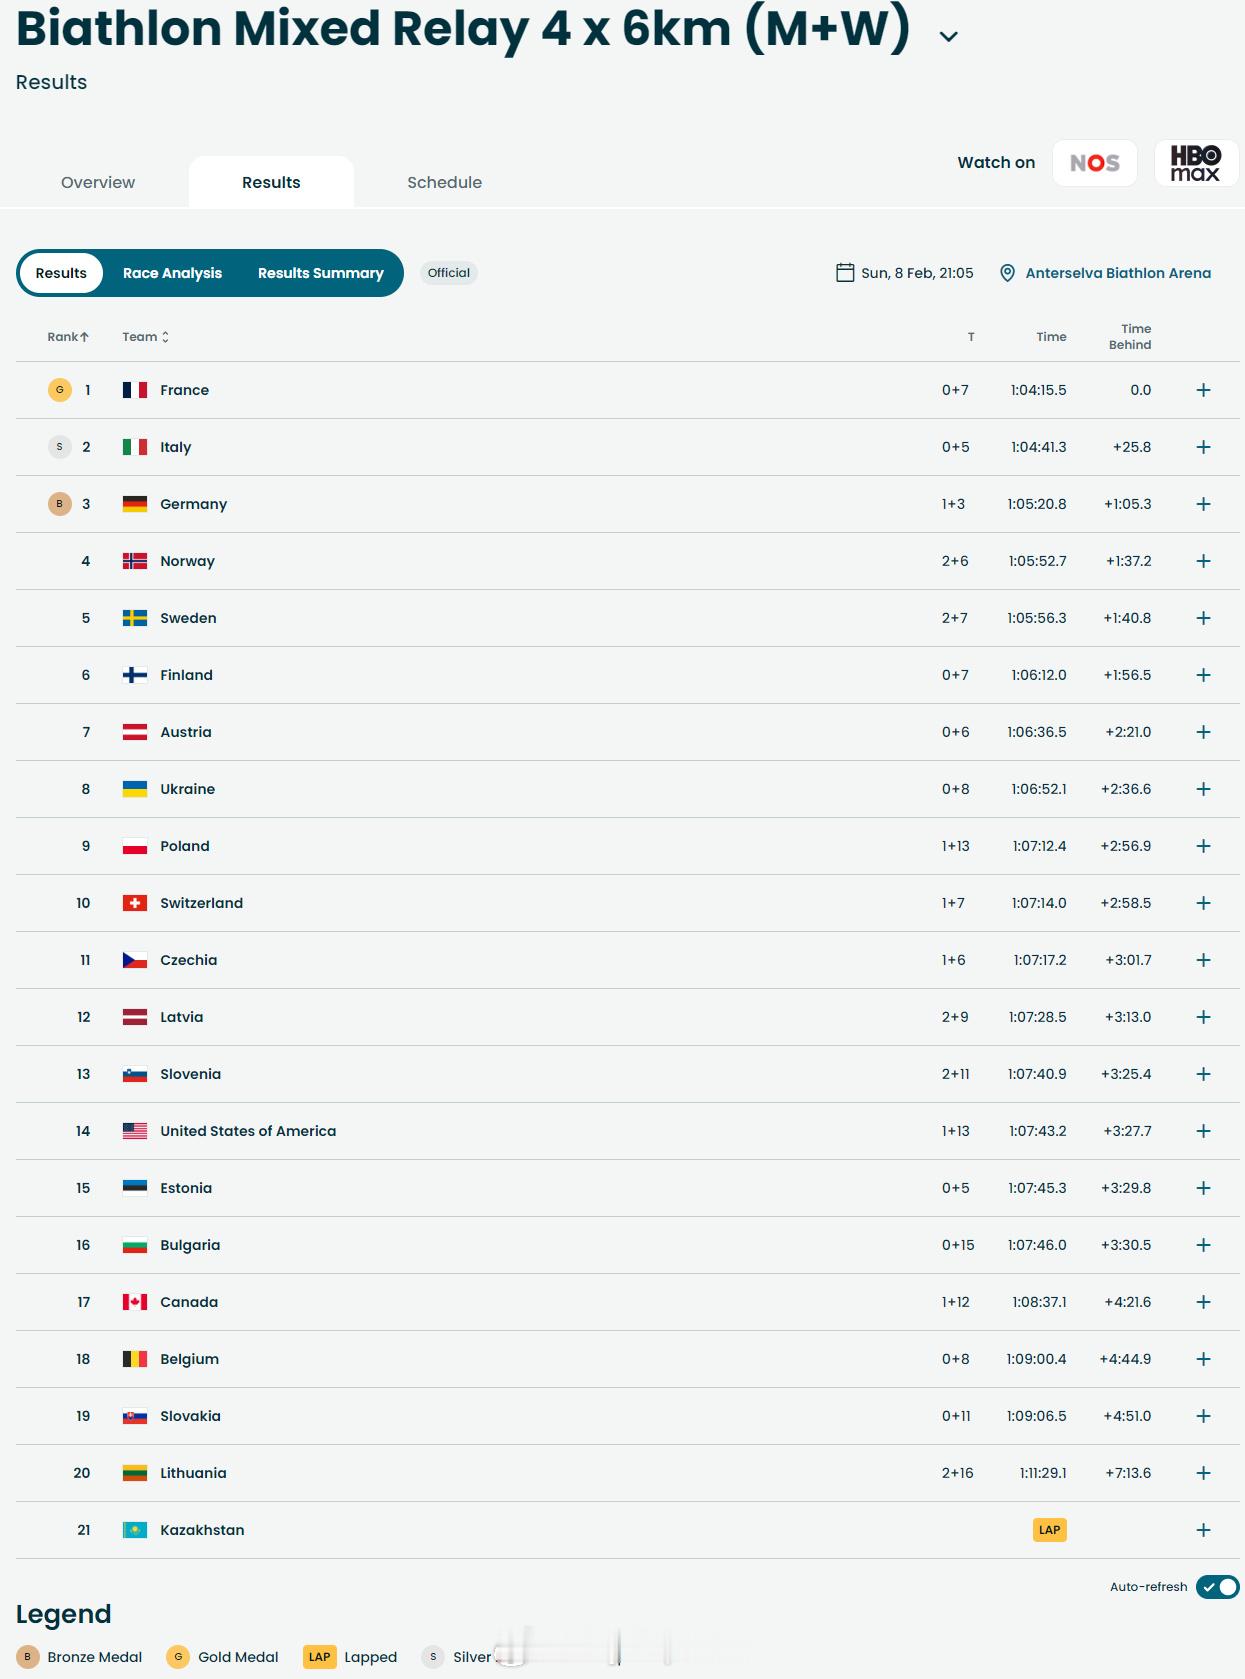1245x1679 pixels.
Task: Click the gold medal badge
Action: point(60,390)
